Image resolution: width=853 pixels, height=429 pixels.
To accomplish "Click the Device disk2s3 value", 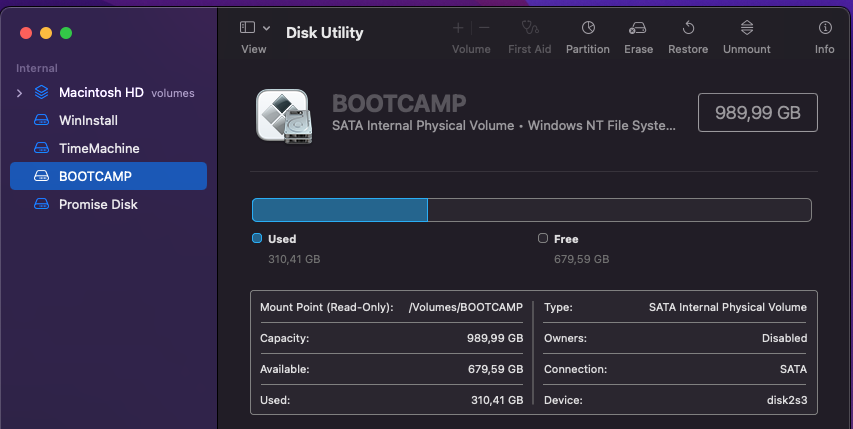I will (x=787, y=400).
